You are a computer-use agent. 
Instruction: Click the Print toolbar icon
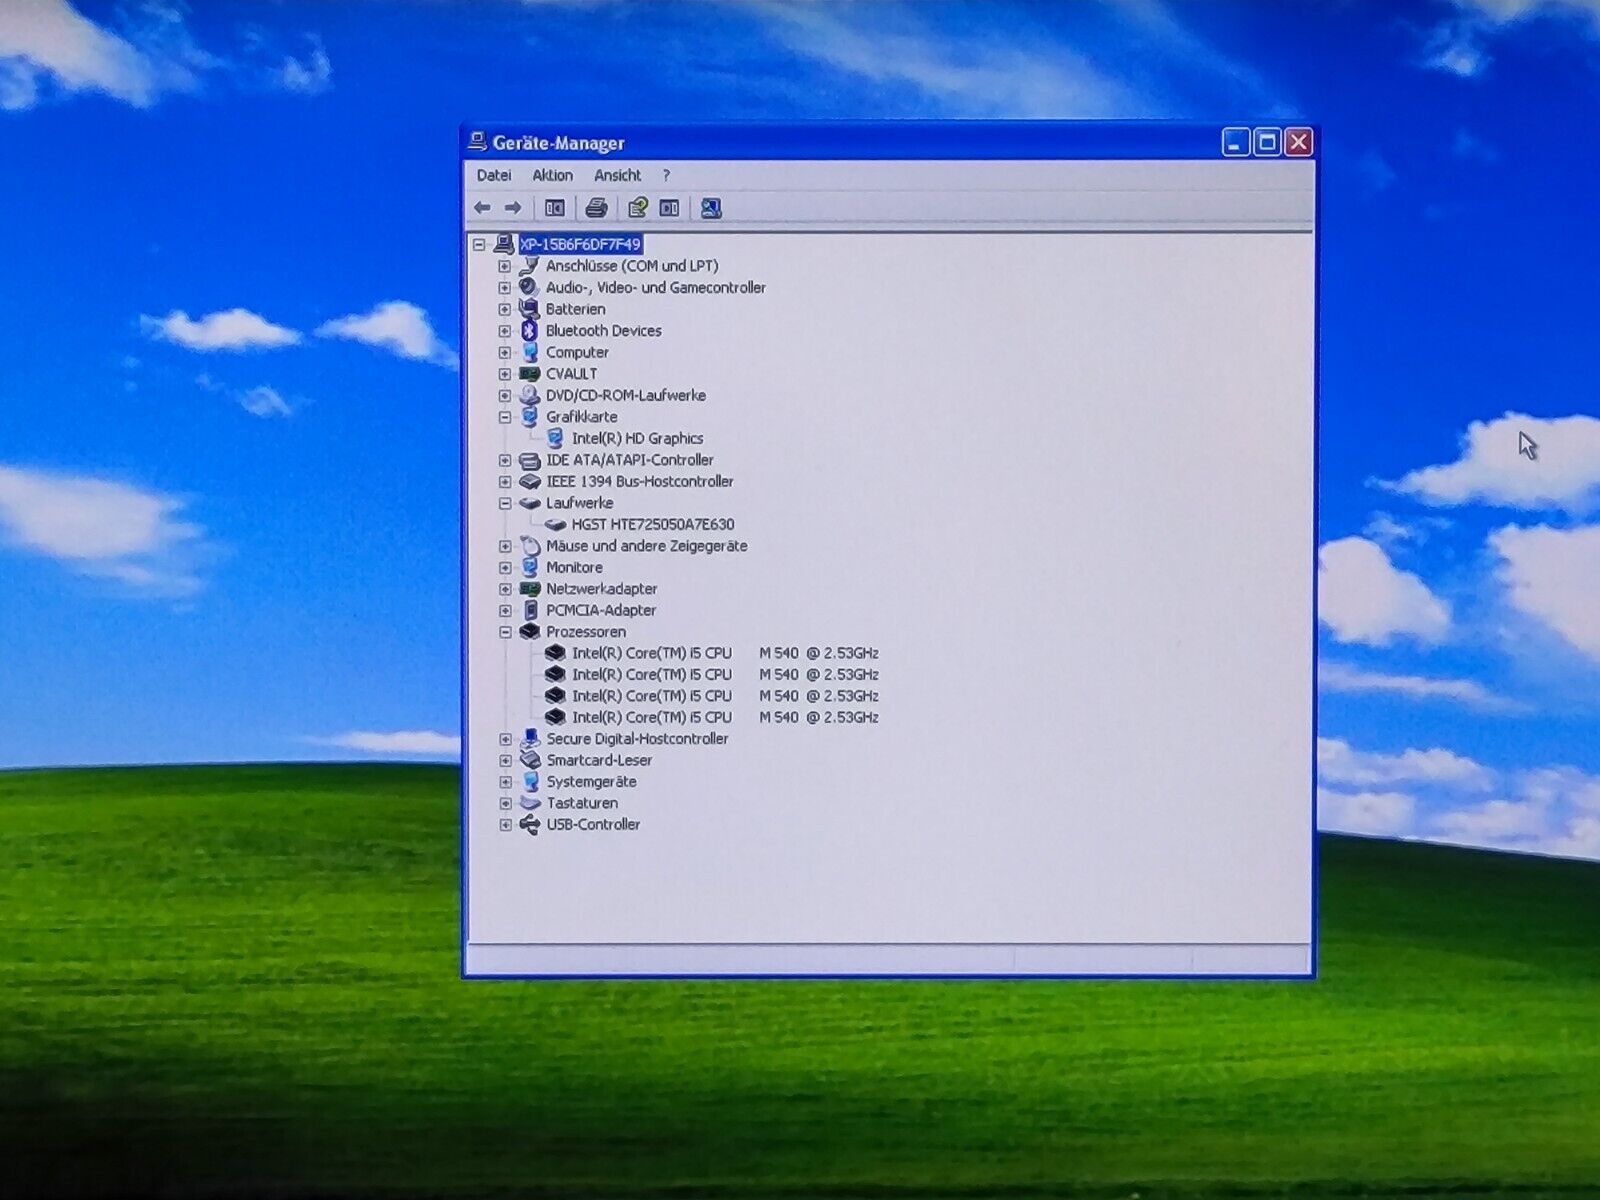[x=596, y=208]
